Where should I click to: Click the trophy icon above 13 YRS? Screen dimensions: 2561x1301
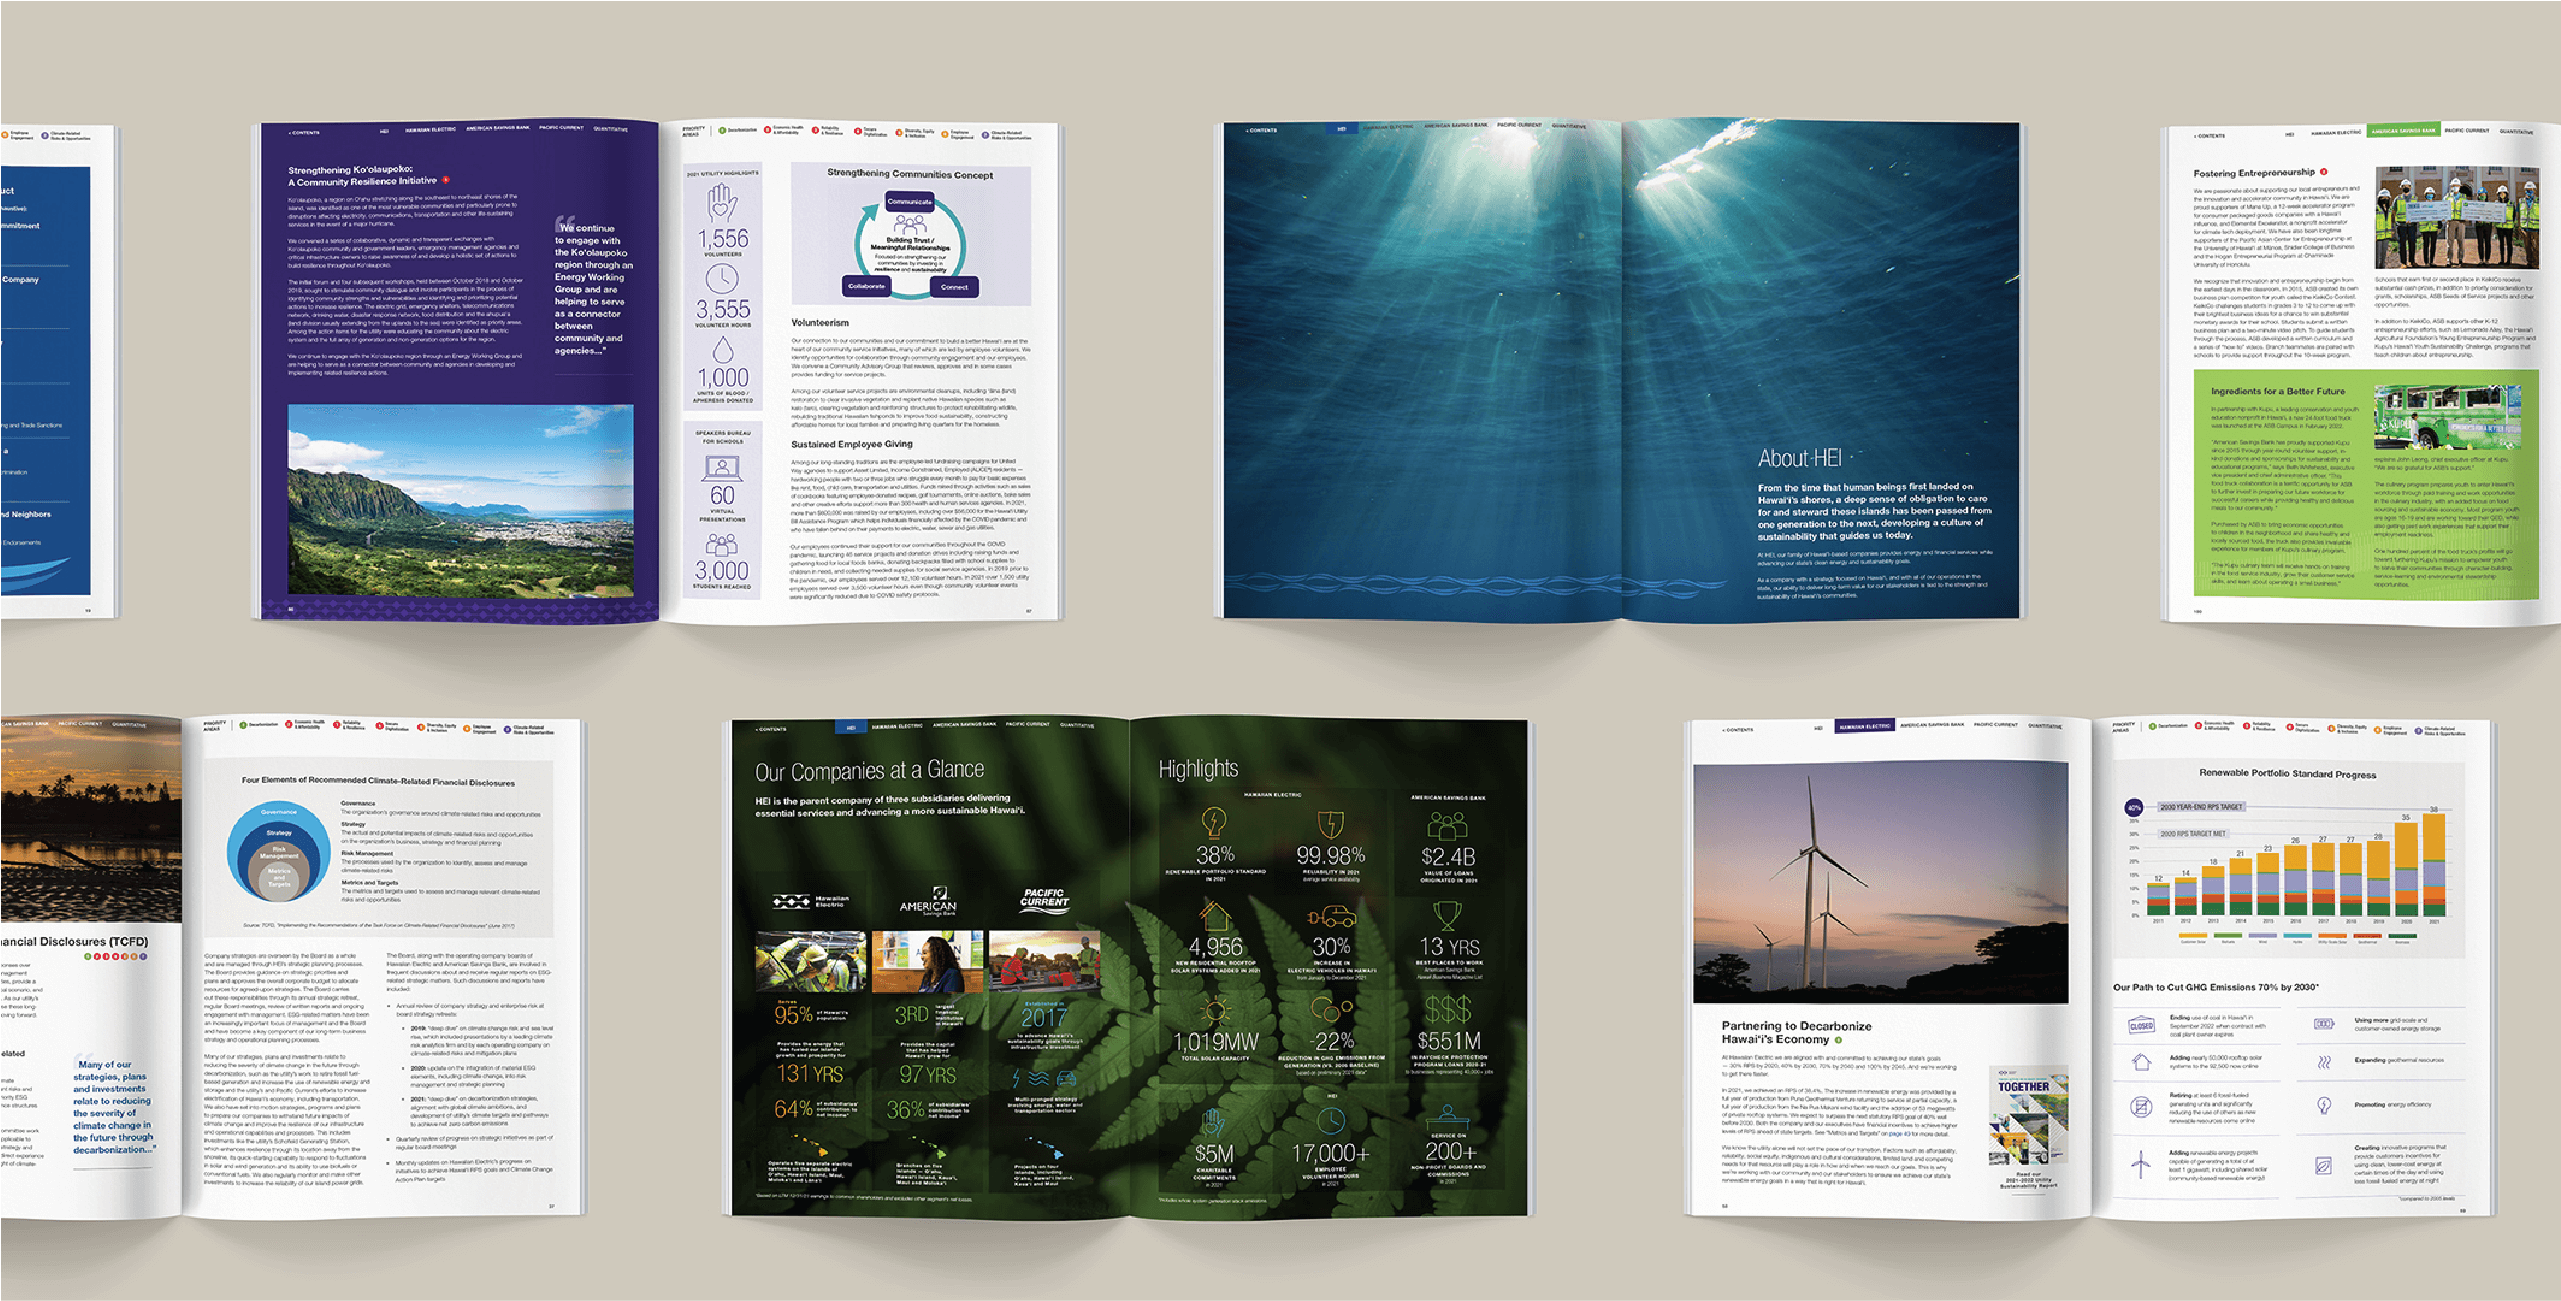[x=1447, y=916]
